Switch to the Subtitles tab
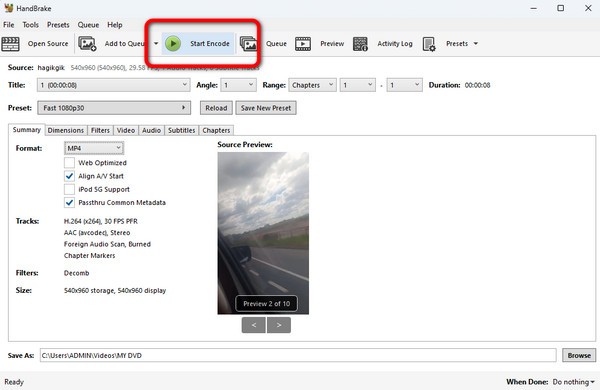 point(182,131)
